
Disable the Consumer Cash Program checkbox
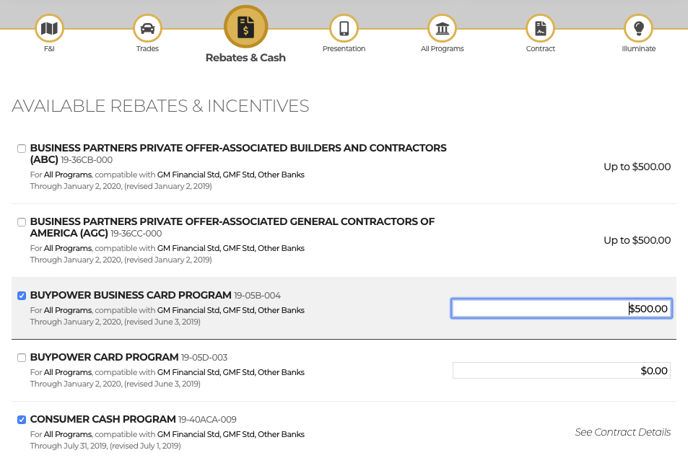click(21, 420)
